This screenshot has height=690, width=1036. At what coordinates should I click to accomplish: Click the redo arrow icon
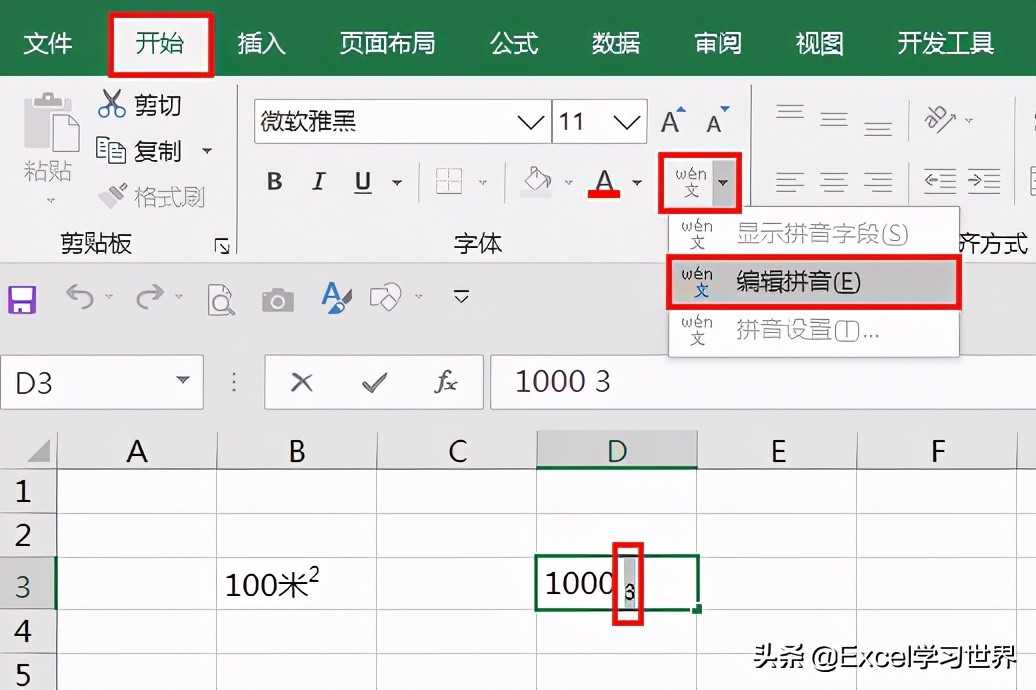(150, 297)
